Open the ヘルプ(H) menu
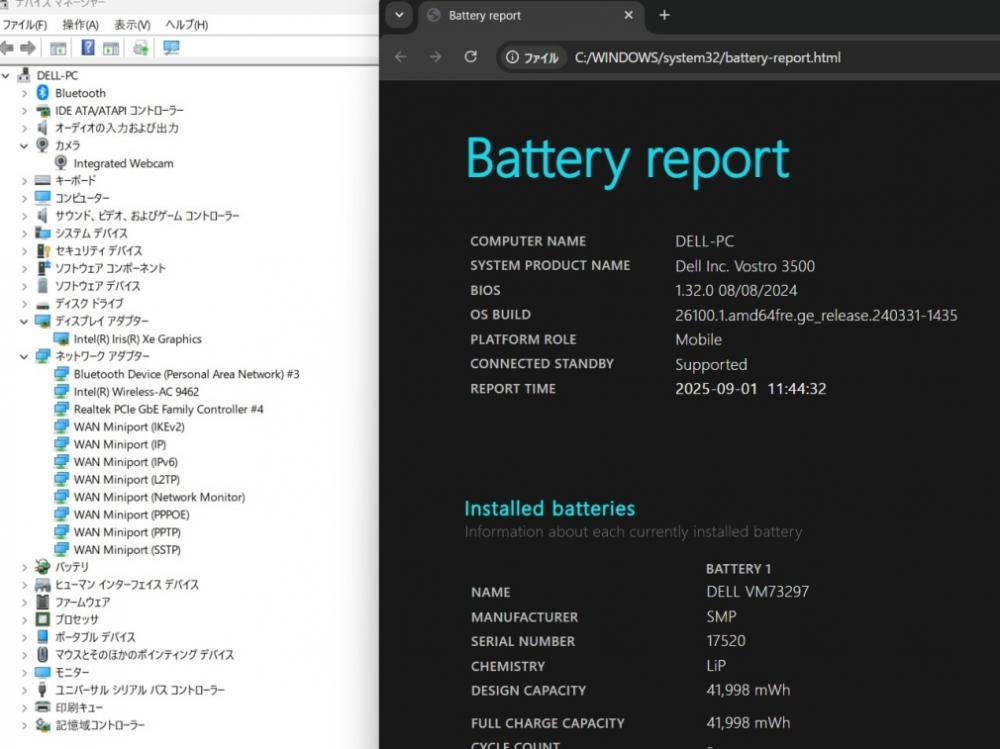 coord(186,25)
